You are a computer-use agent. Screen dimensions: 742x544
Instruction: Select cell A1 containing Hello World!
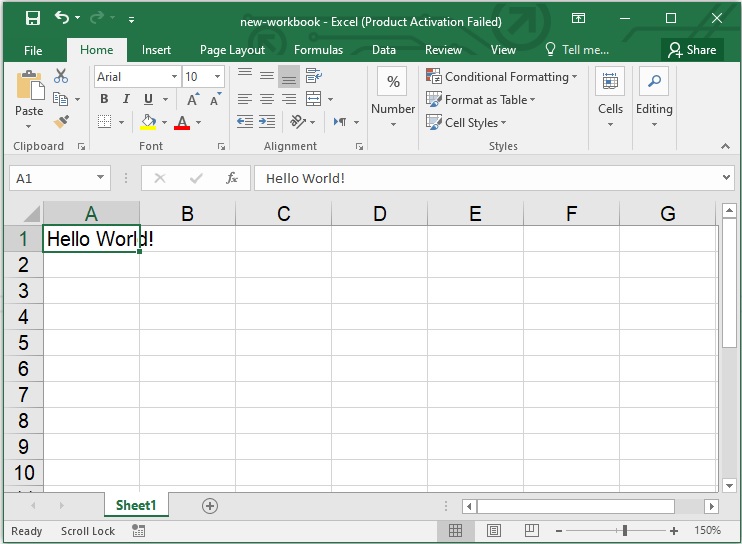(x=91, y=239)
